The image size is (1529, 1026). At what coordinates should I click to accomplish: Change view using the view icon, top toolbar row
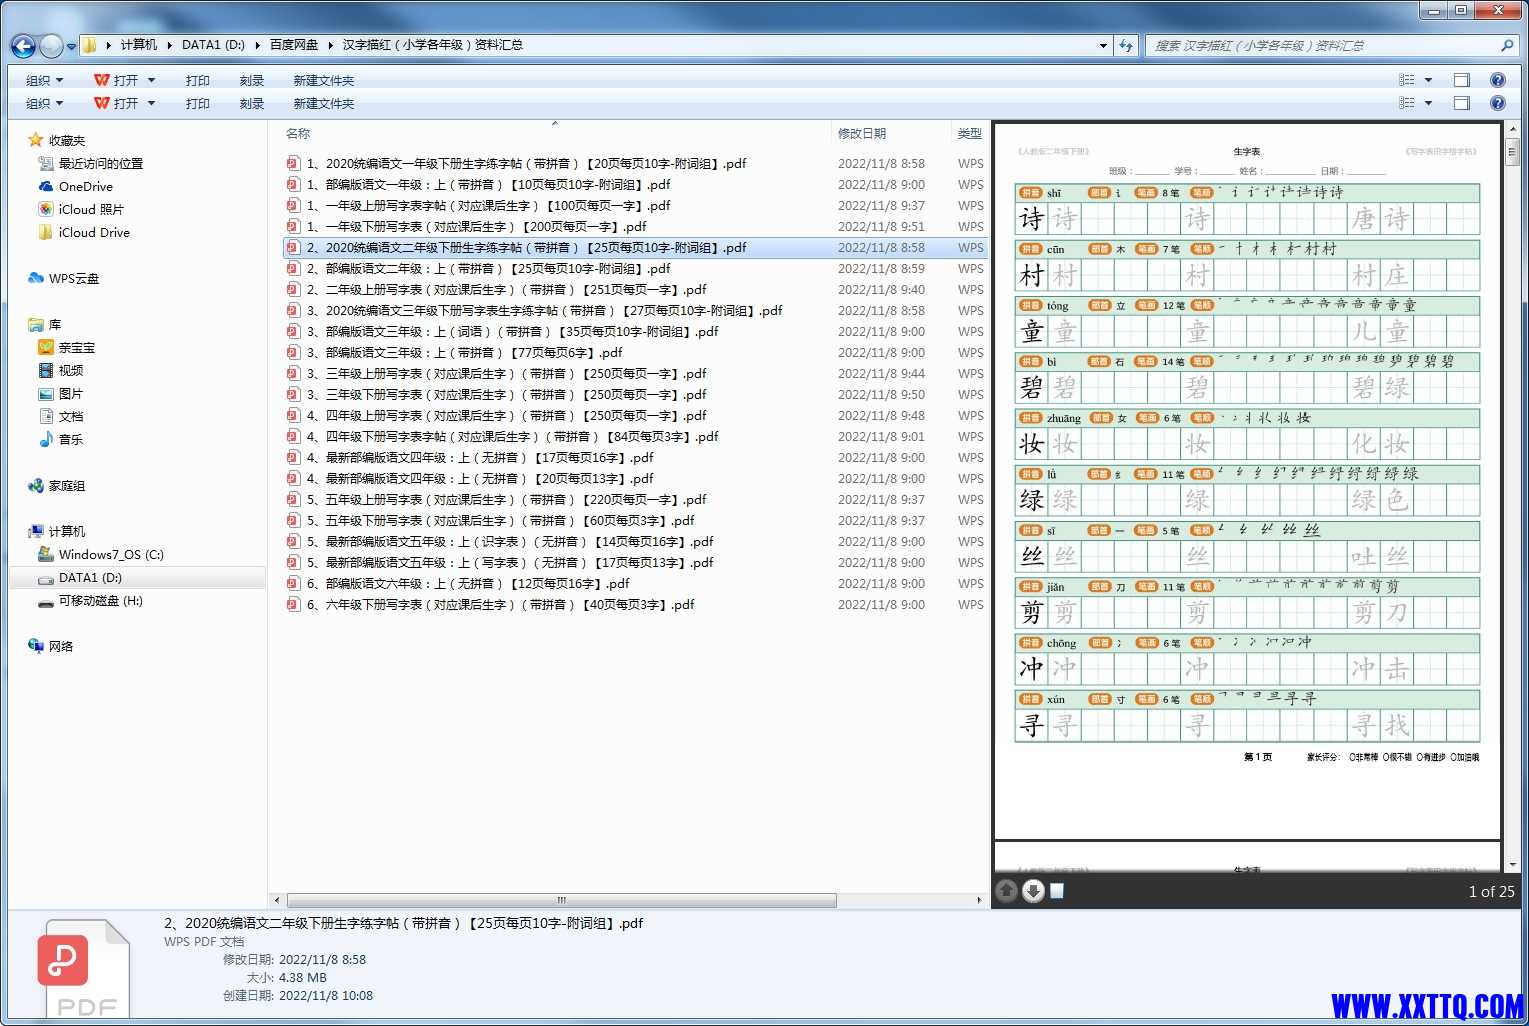(x=1407, y=80)
